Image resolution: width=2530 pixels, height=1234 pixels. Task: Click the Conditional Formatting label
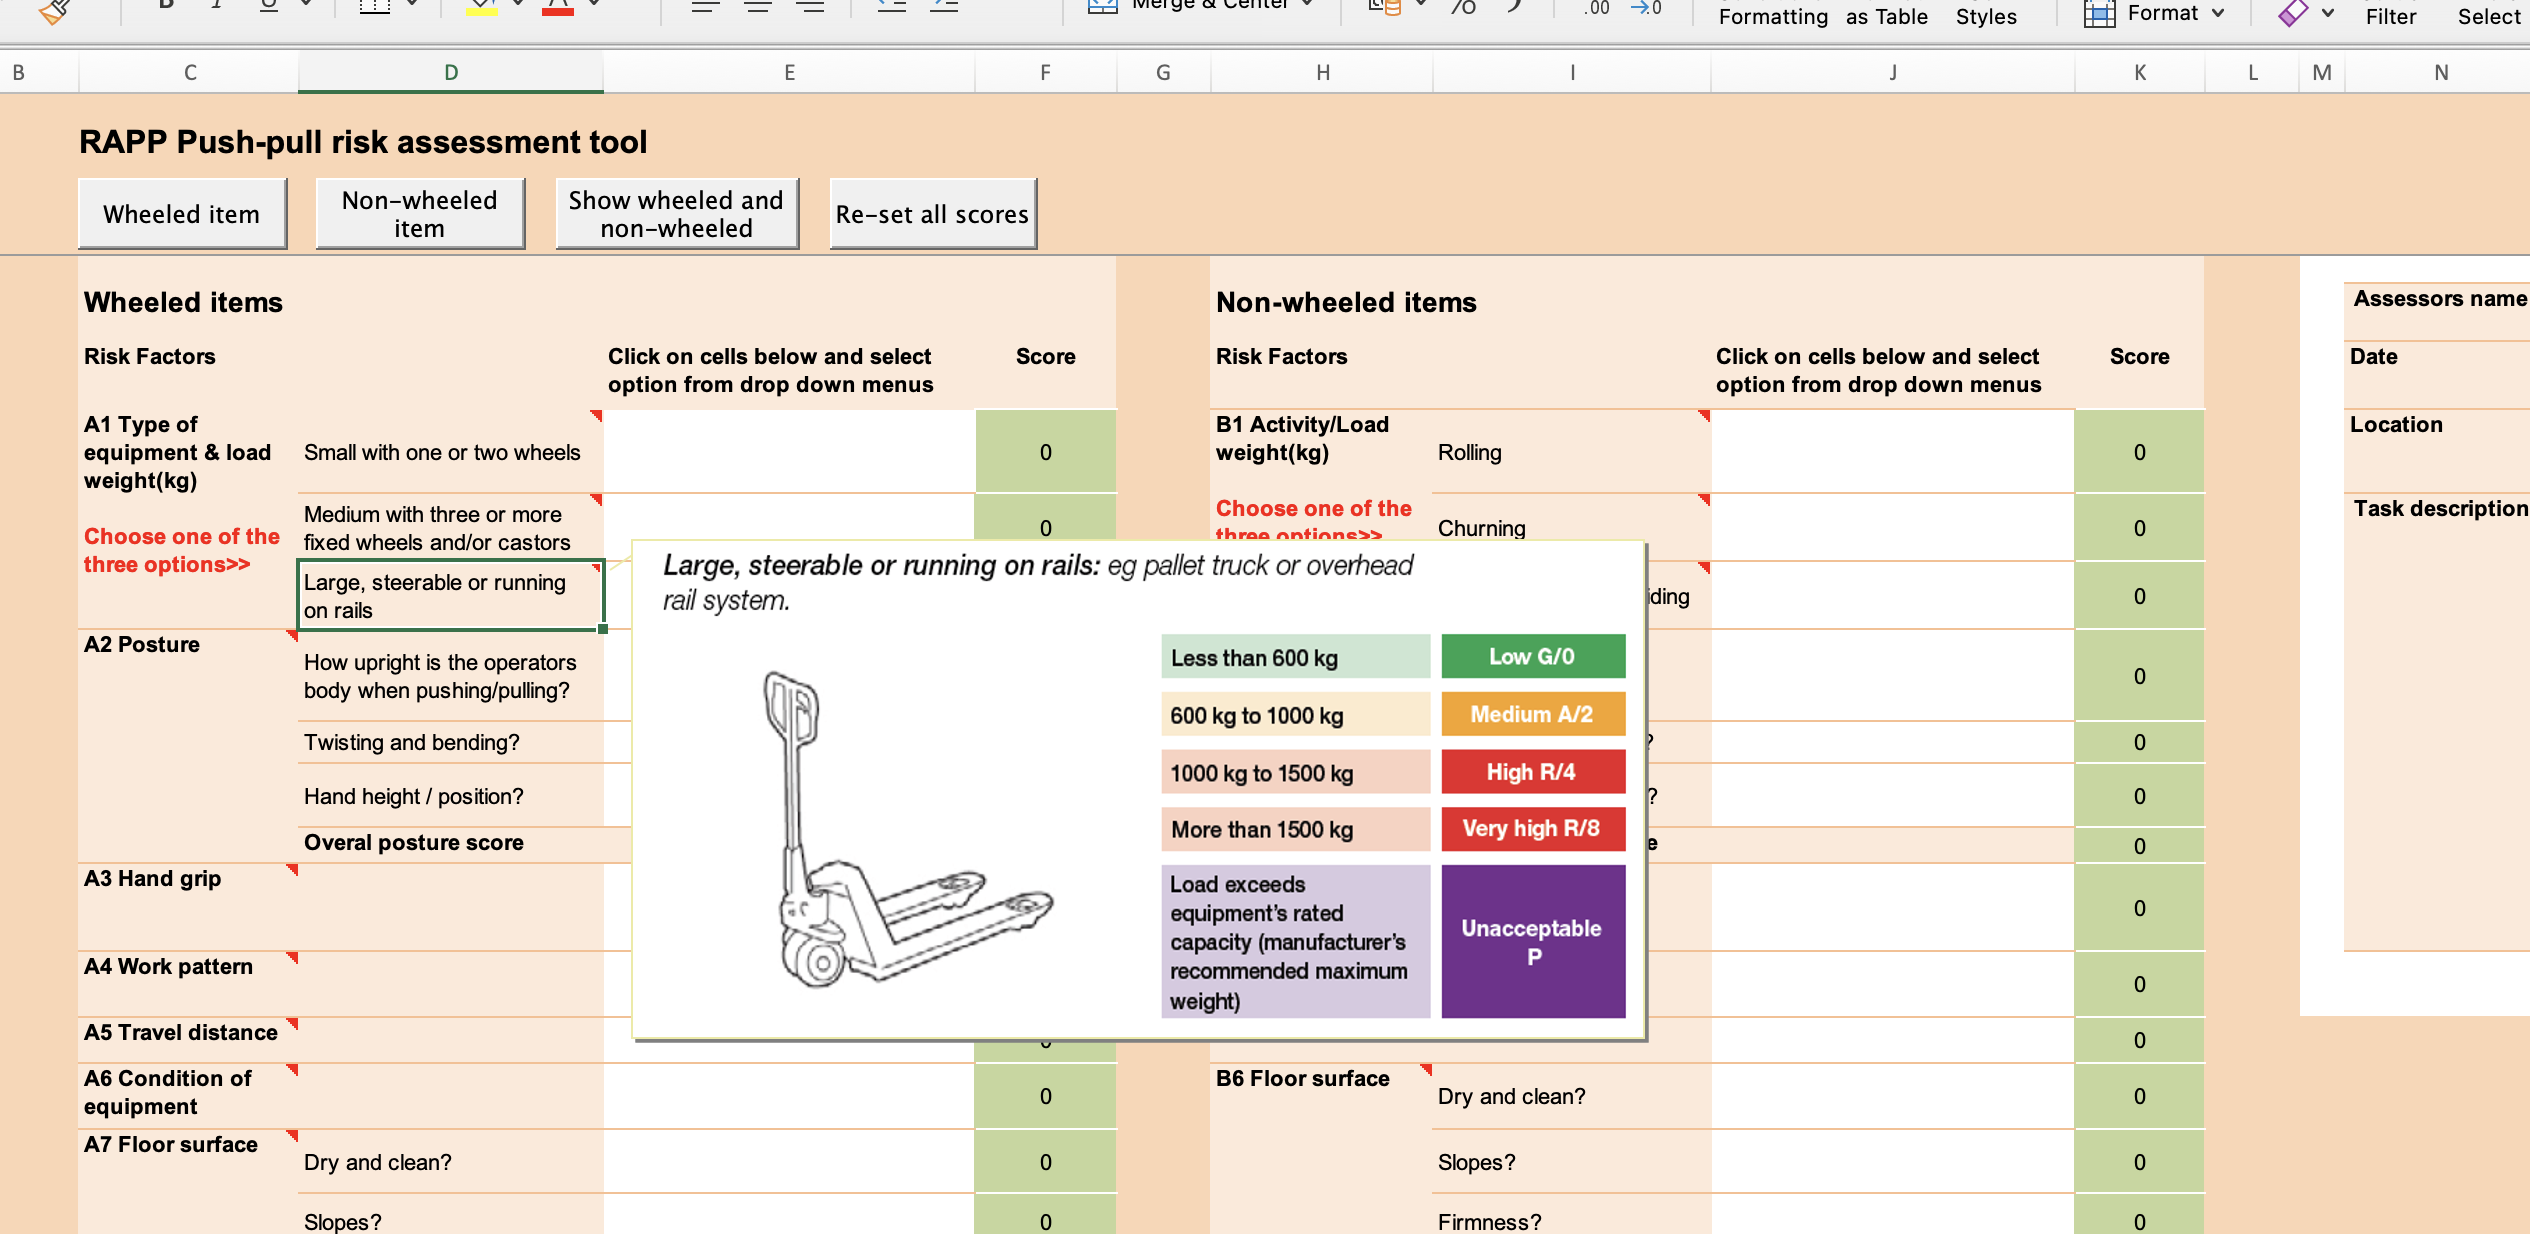(1773, 16)
